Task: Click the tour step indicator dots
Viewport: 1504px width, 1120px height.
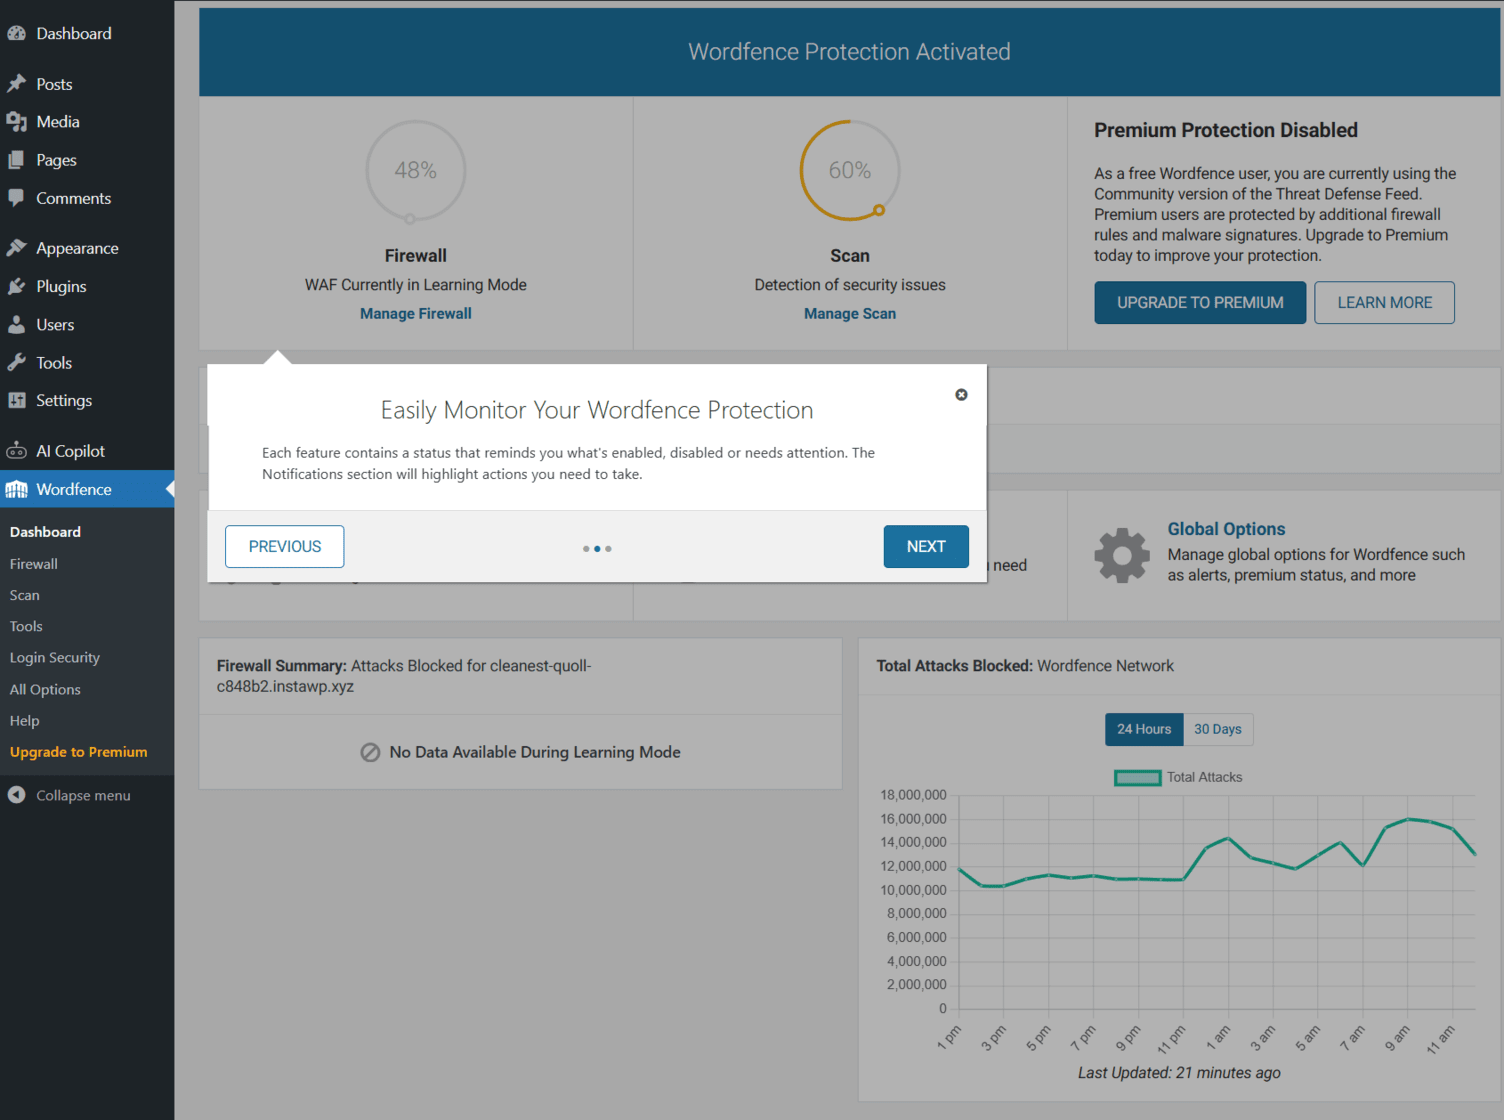Action: (x=597, y=549)
